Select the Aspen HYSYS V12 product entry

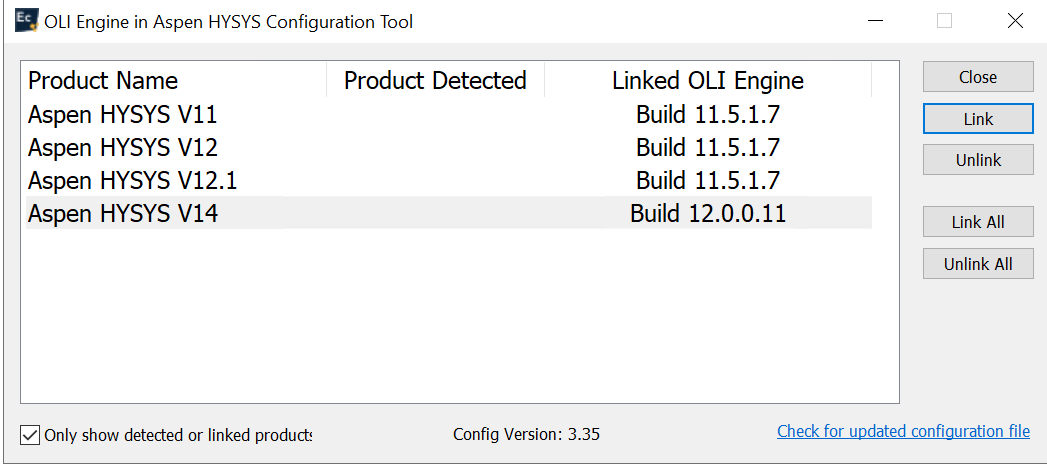click(122, 148)
